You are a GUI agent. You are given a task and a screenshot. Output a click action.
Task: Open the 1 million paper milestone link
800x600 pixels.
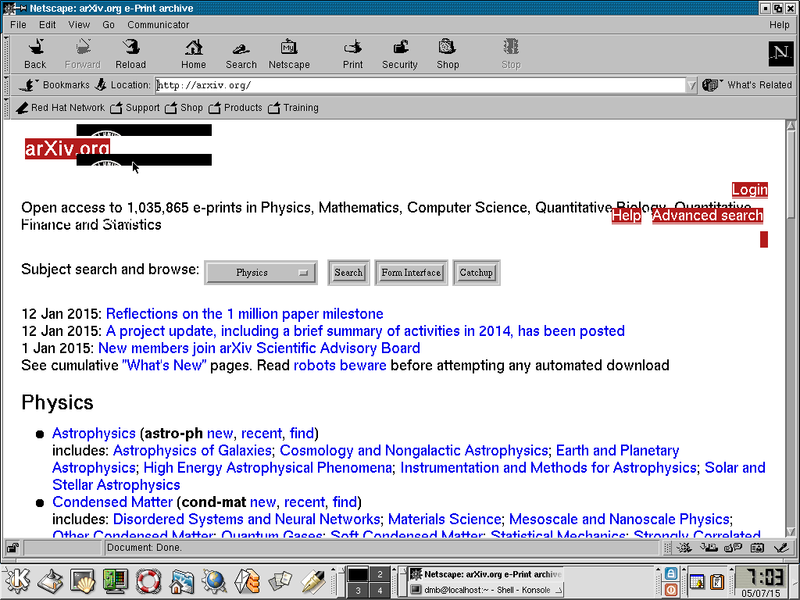tap(244, 314)
